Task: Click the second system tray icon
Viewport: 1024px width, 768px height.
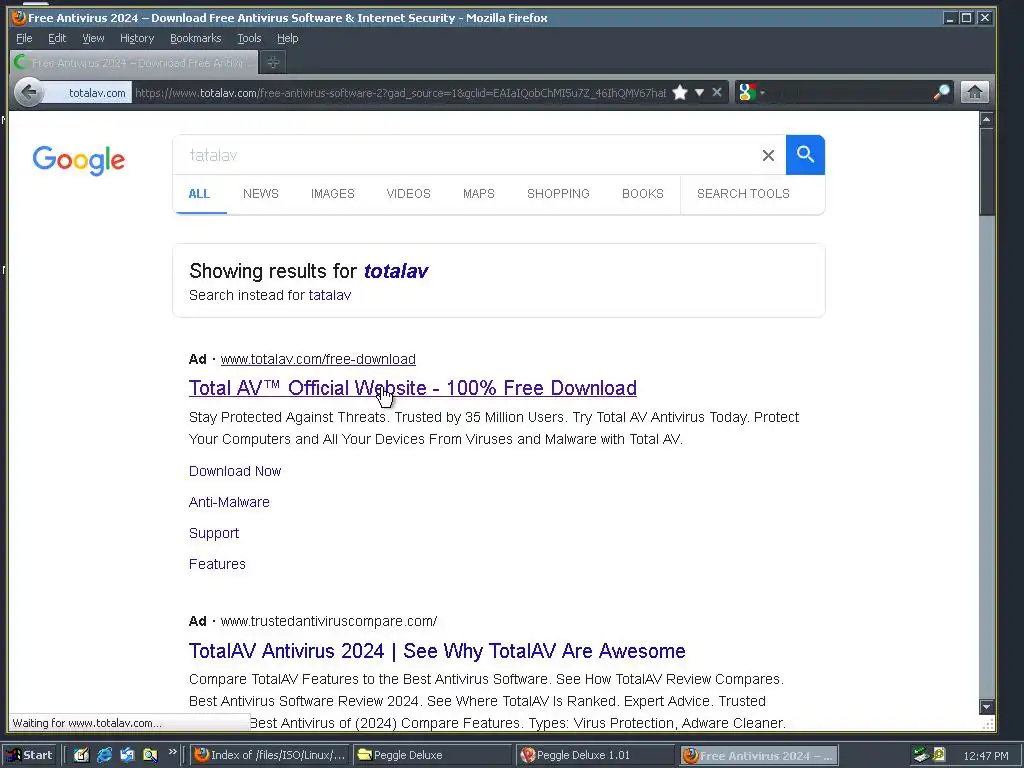Action: [x=939, y=756]
